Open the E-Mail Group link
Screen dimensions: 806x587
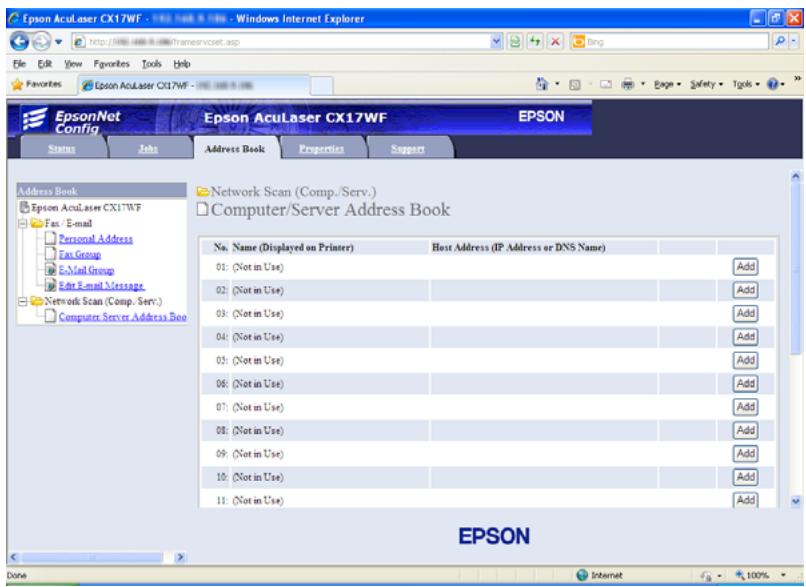86,270
